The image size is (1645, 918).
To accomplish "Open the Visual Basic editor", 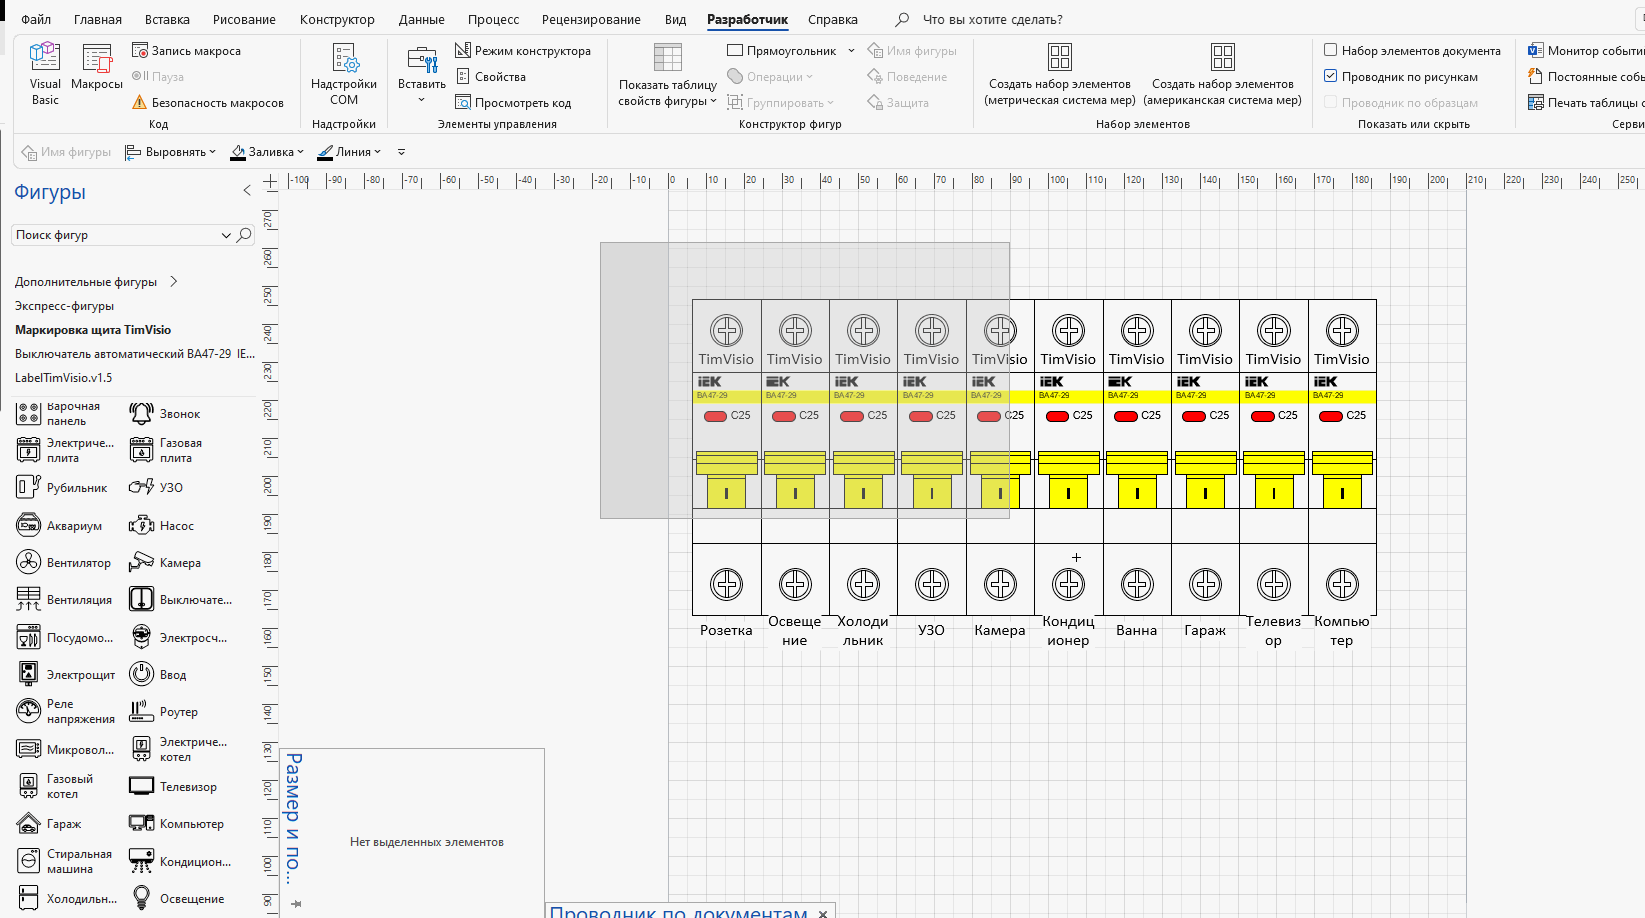I will (x=45, y=73).
